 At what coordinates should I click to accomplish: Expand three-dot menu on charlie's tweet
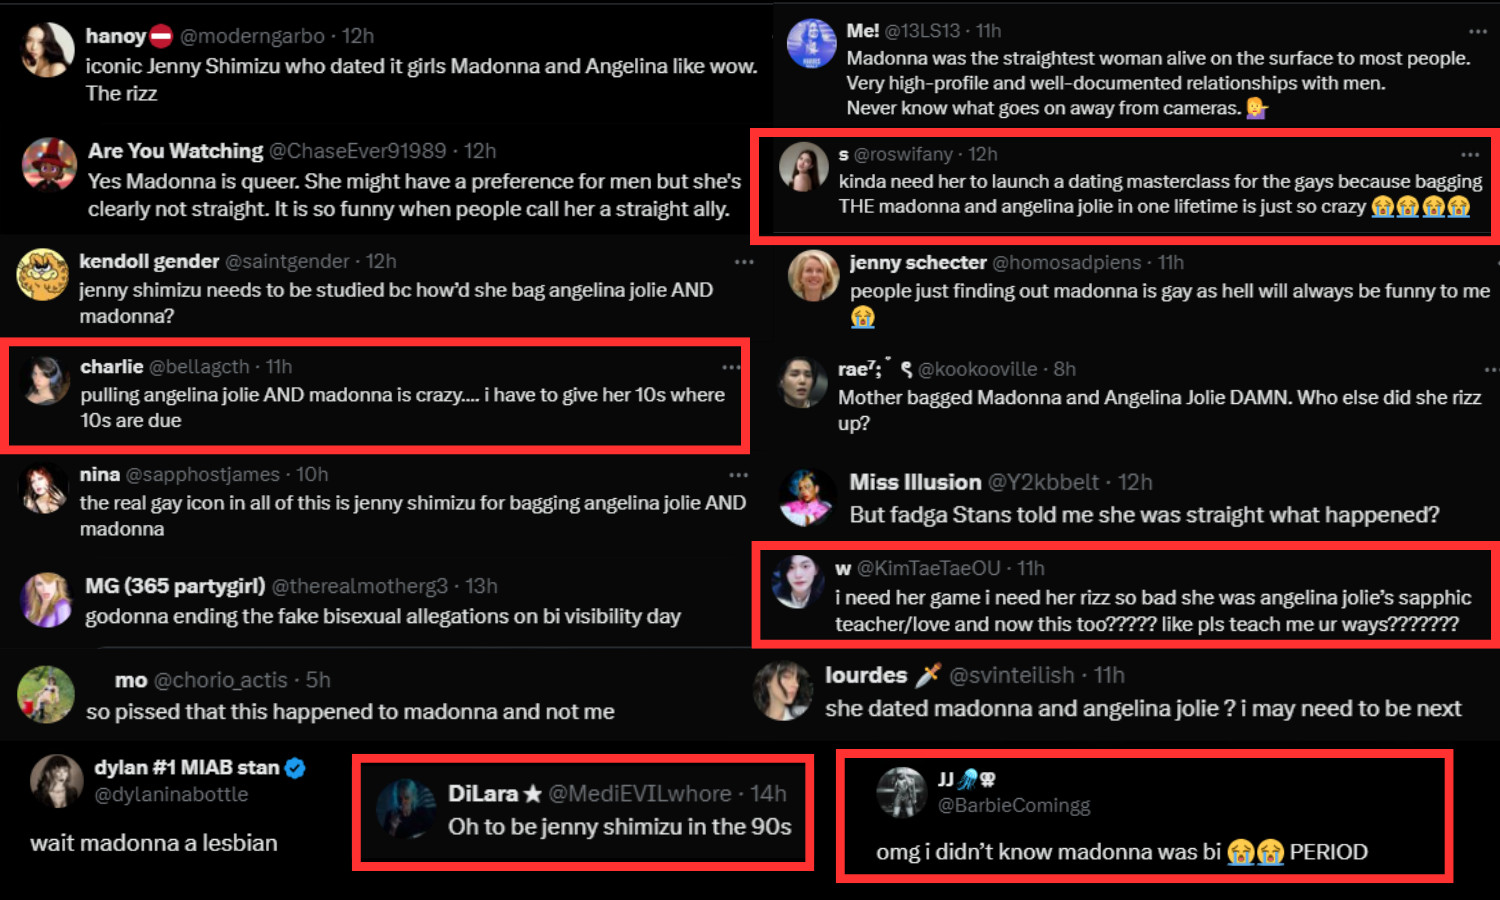point(731,368)
